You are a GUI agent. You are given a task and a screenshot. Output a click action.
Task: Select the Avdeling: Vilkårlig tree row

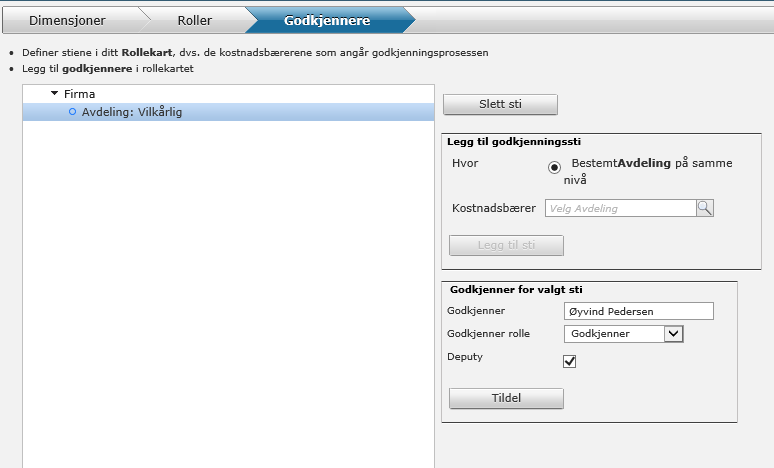tap(228, 112)
